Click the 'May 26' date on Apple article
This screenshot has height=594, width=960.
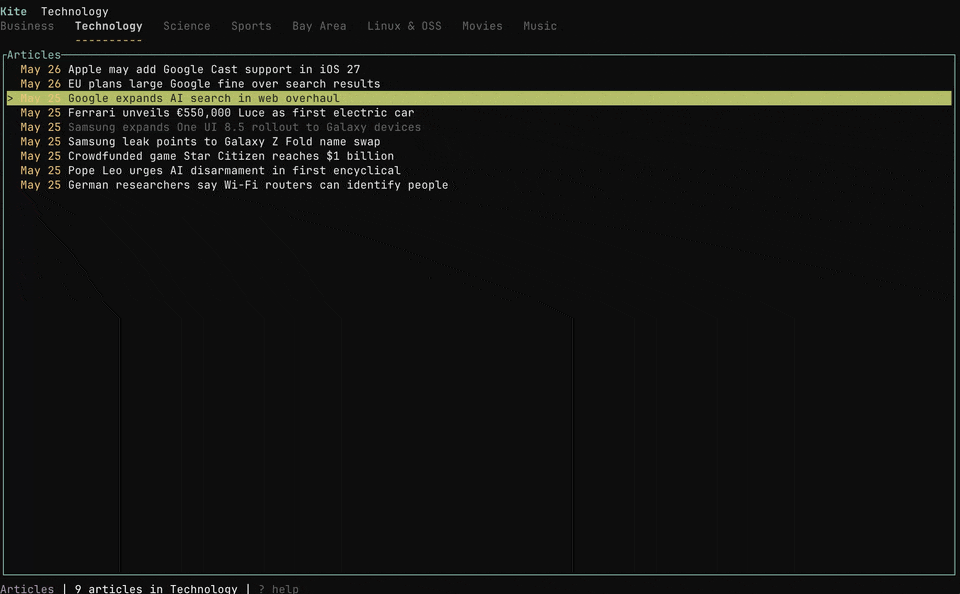point(40,70)
